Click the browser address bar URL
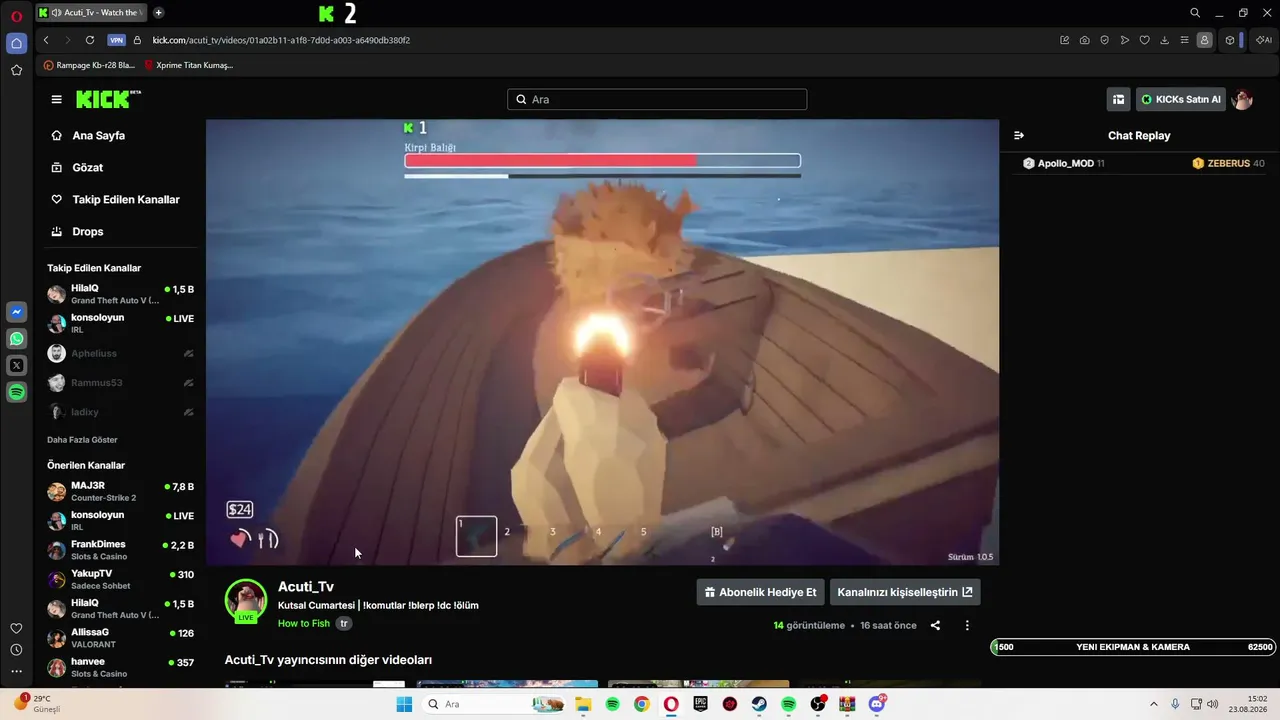This screenshot has width=1280, height=720. click(x=281, y=40)
